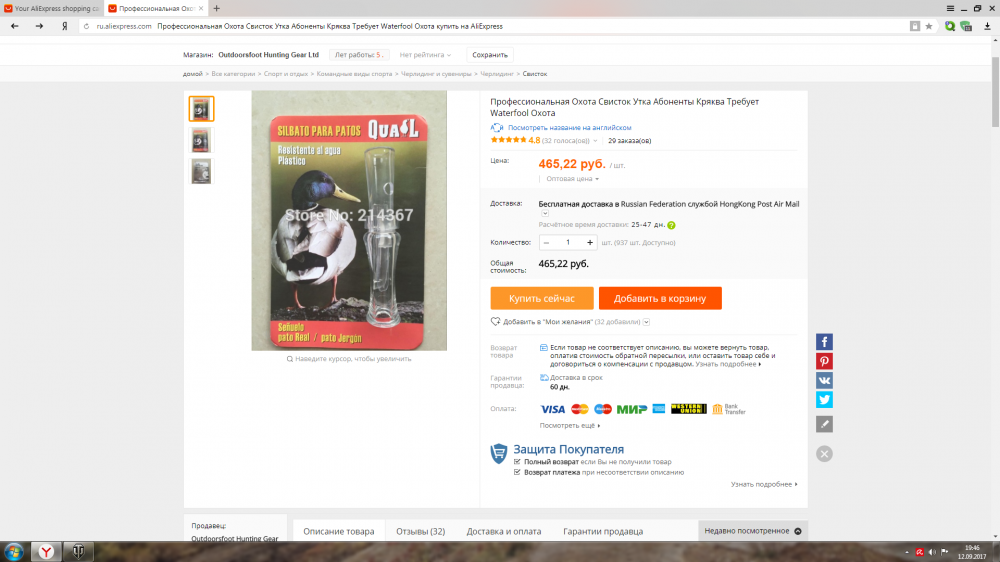Open the Нет рейтинга dropdown

[425, 55]
